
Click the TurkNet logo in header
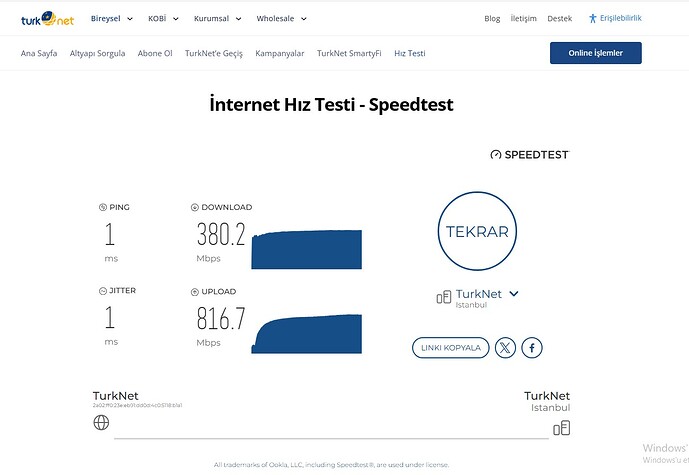(x=47, y=19)
